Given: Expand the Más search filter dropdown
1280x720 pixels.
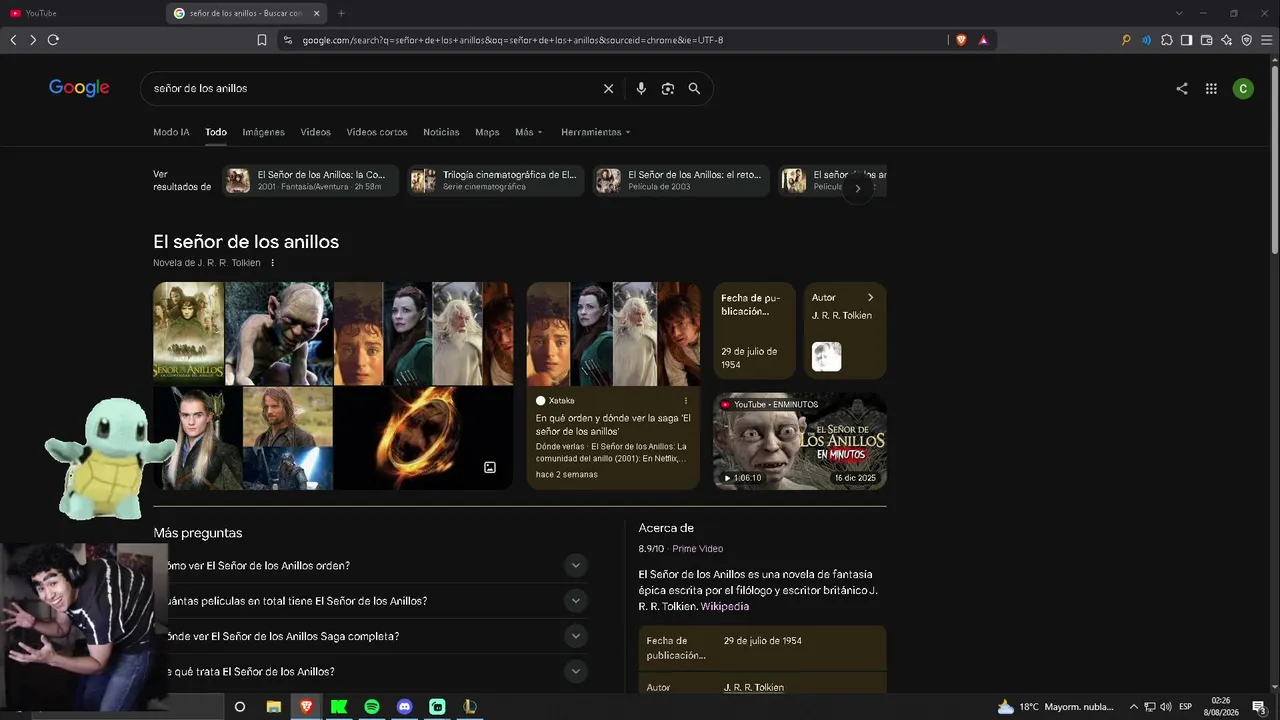Looking at the screenshot, I should [529, 132].
